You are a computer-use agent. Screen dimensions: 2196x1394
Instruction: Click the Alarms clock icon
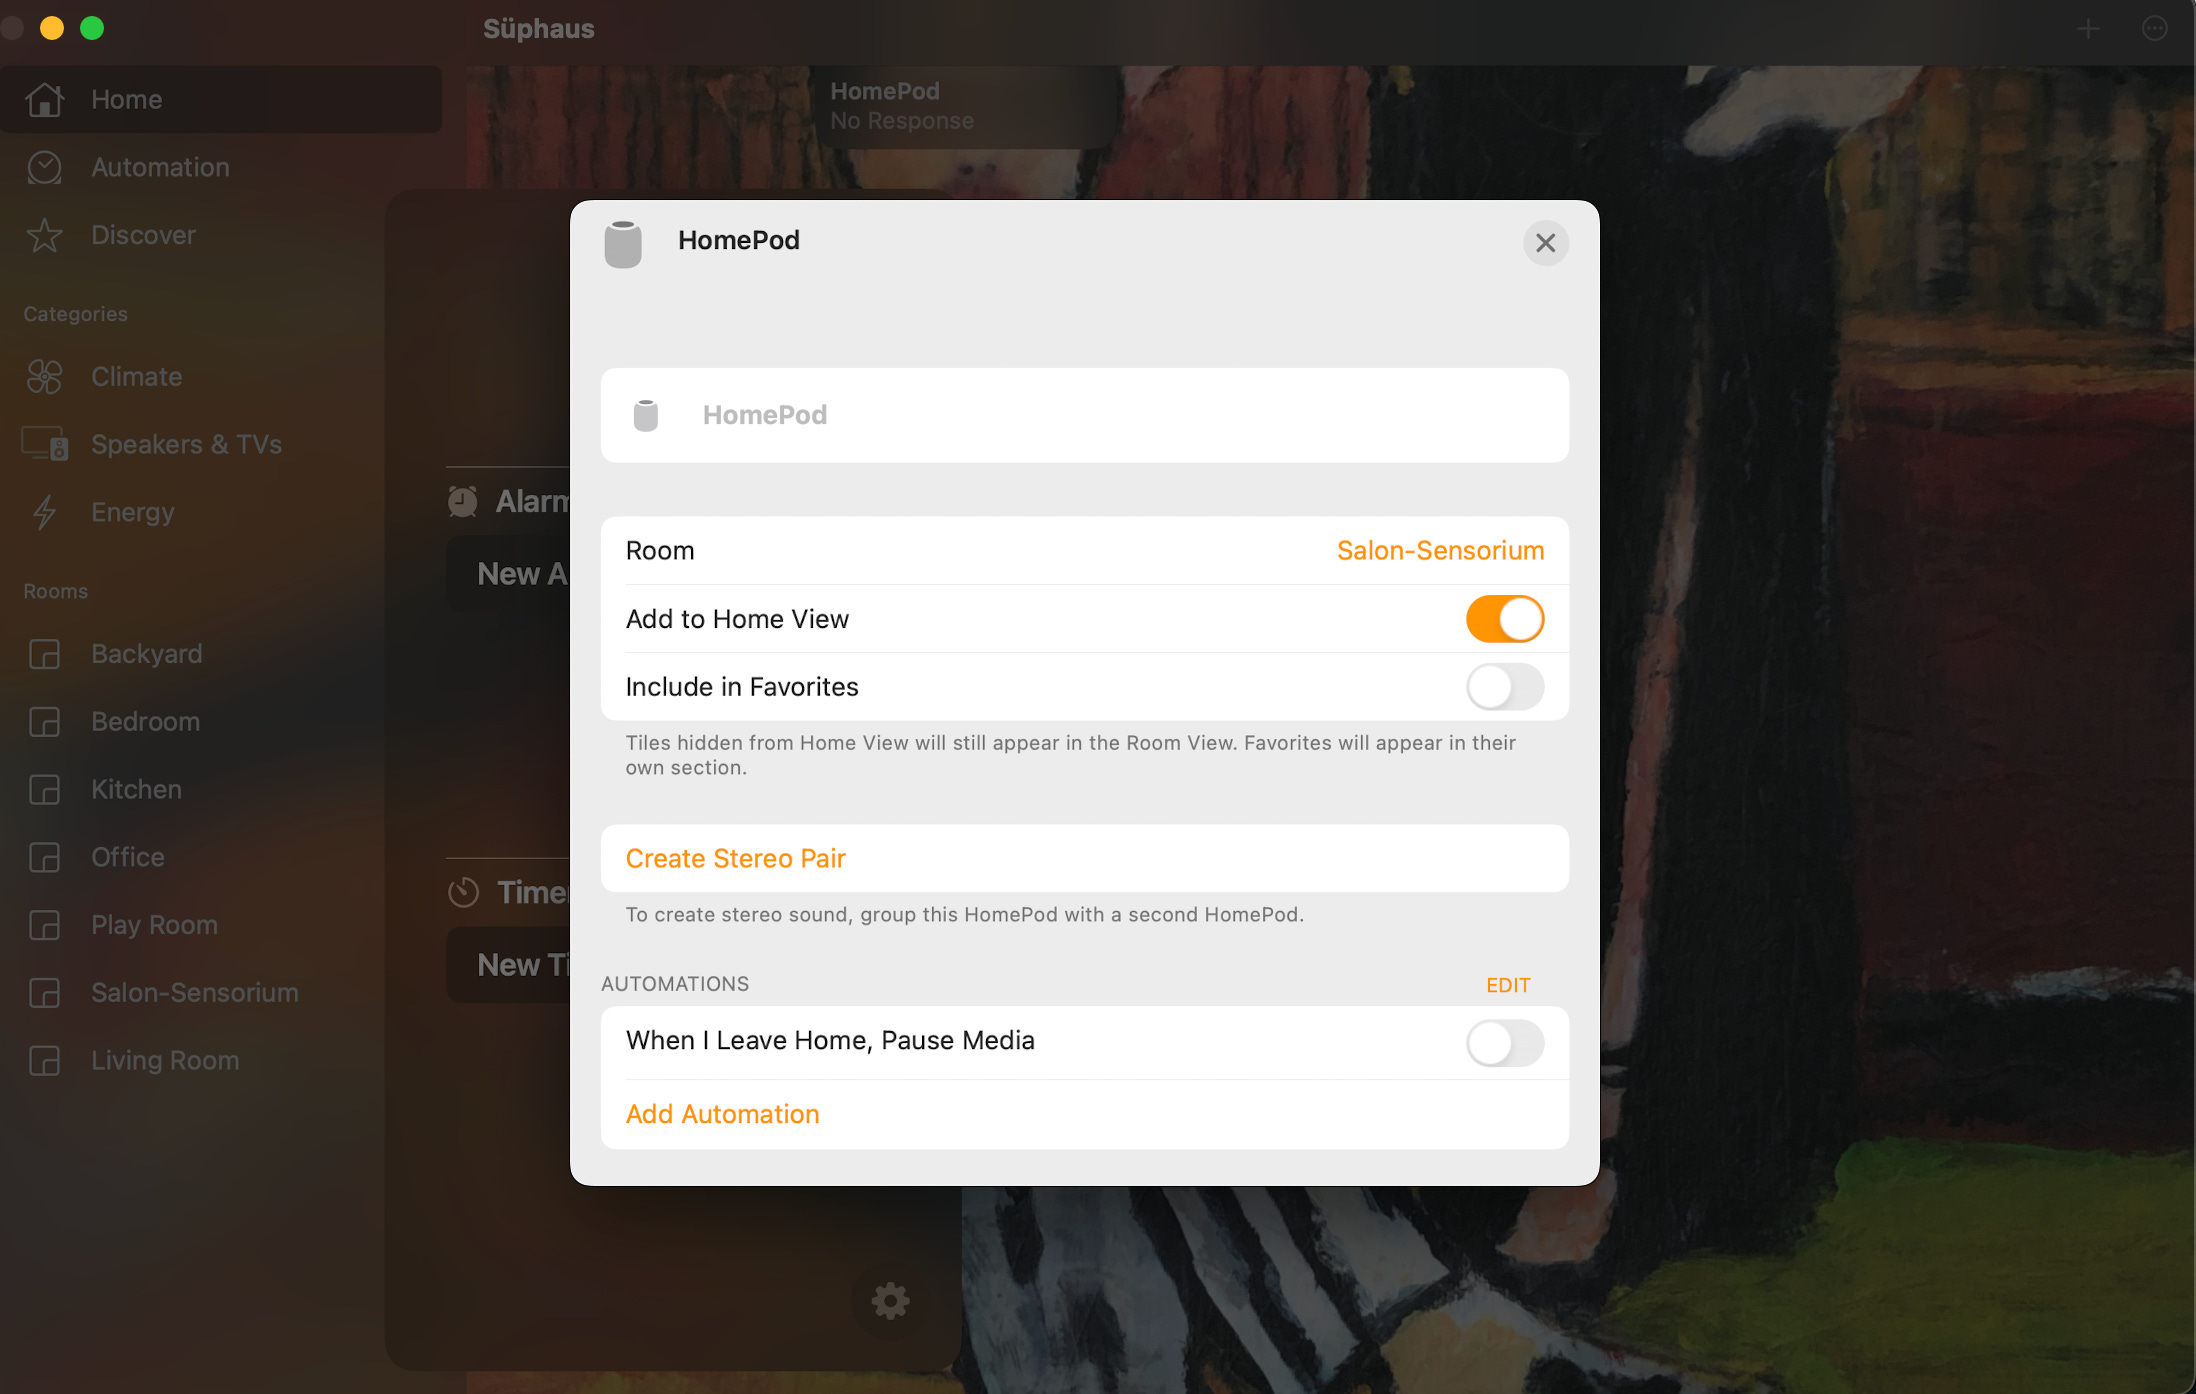(x=463, y=502)
